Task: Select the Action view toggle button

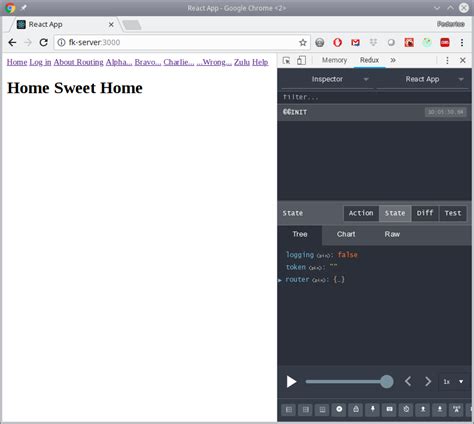Action: pyautogui.click(x=361, y=213)
